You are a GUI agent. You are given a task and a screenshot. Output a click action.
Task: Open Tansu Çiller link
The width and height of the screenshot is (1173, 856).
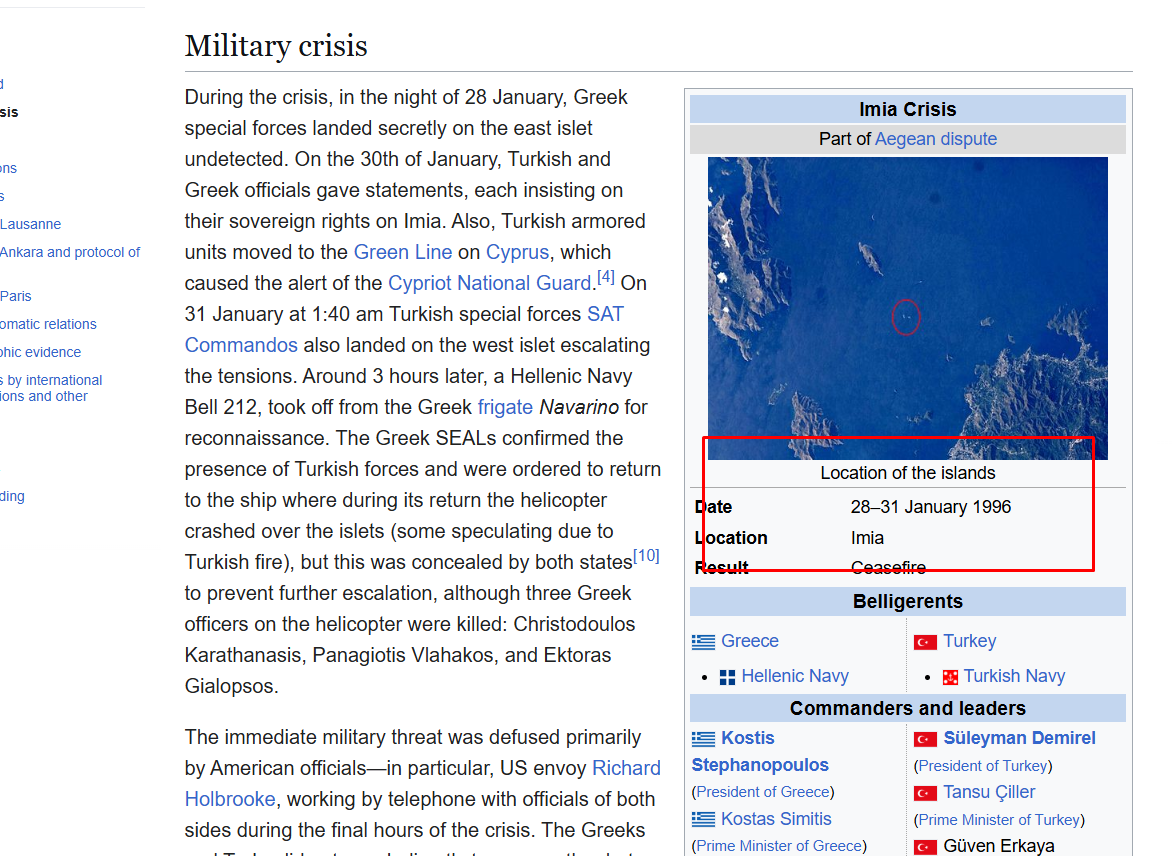[989, 792]
